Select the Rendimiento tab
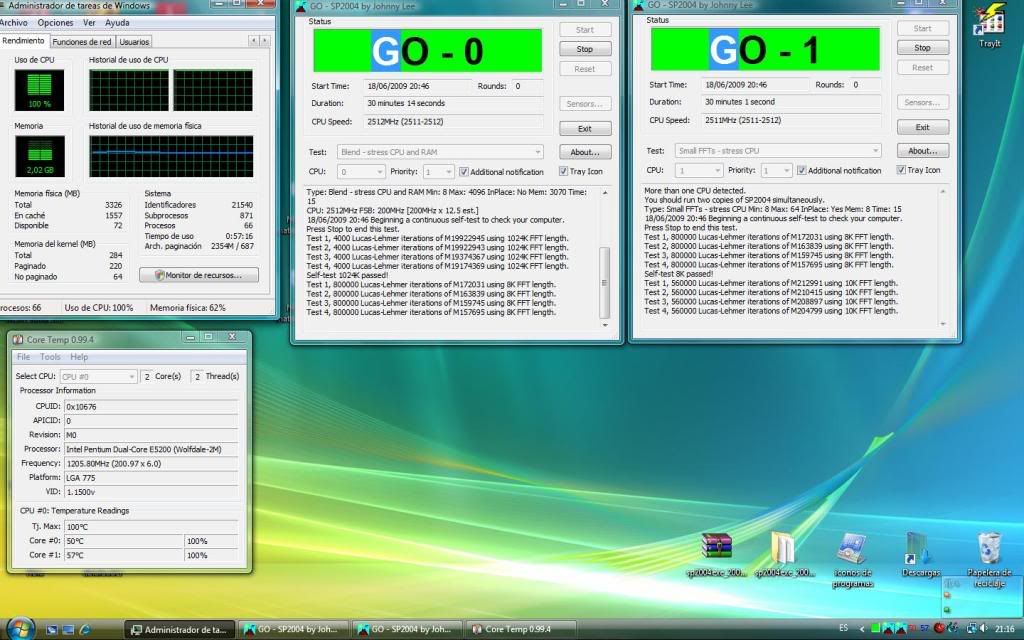This screenshot has width=1024, height=640. (24, 40)
